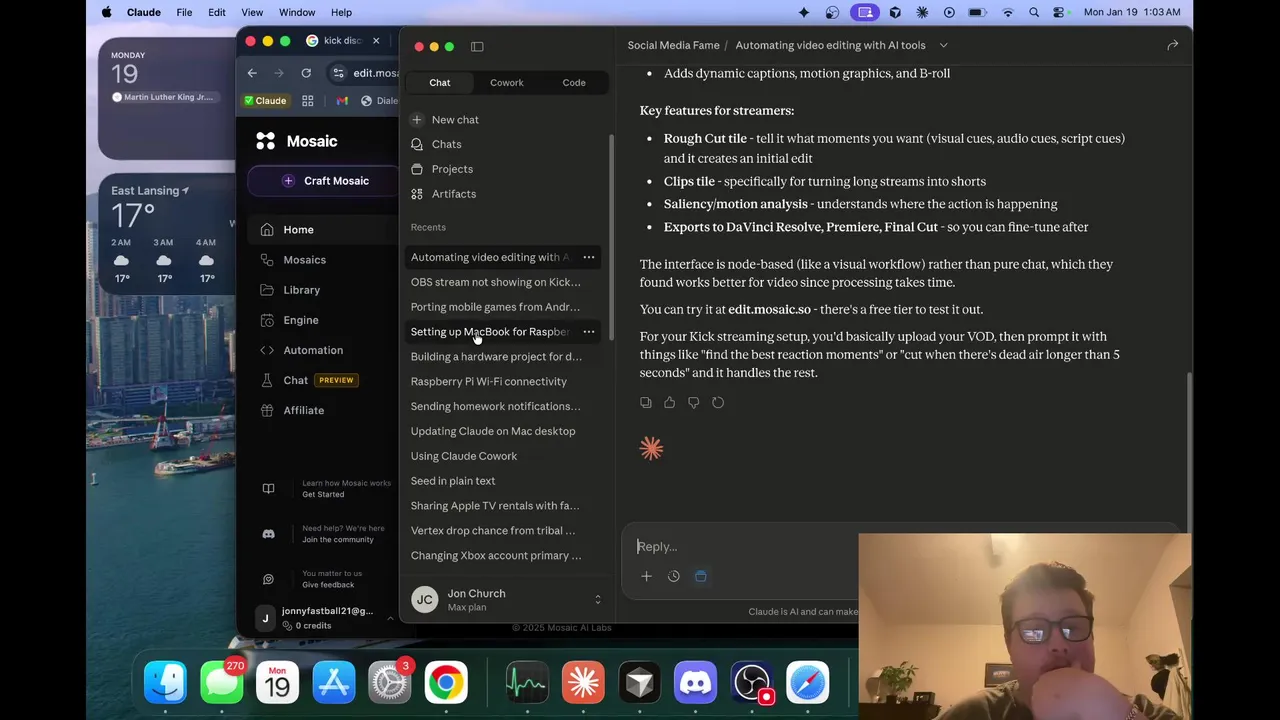Click the clock history icon in reply box
Viewport: 1280px width, 720px height.
673,576
